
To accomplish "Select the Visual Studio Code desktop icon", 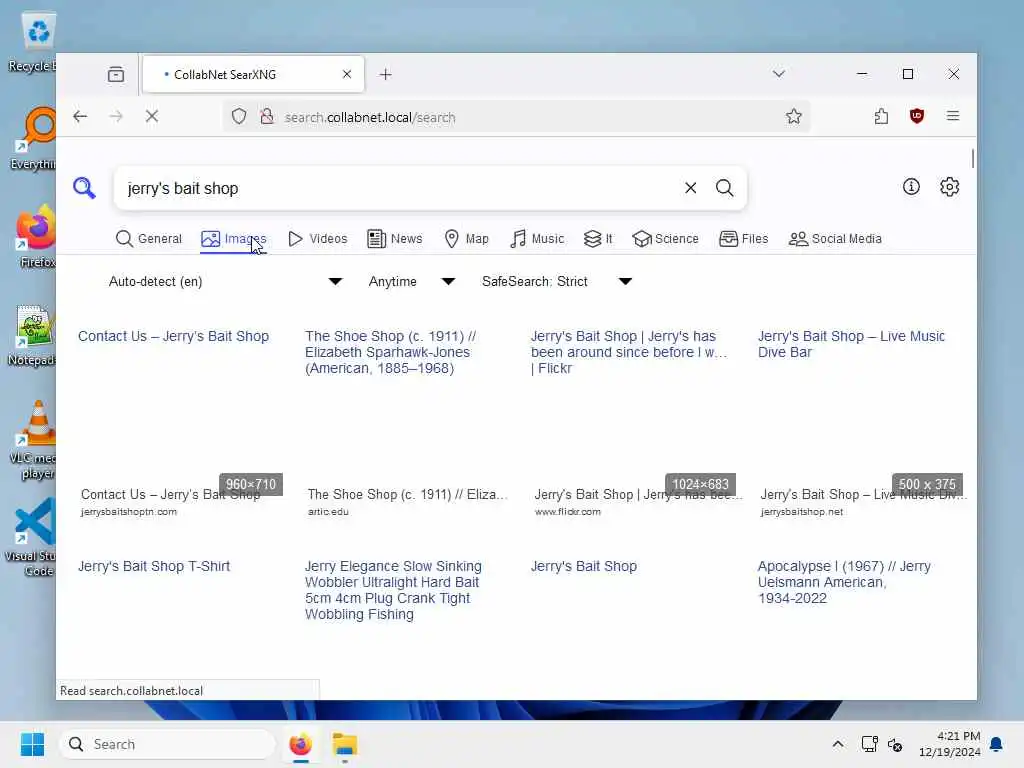I will [33, 537].
